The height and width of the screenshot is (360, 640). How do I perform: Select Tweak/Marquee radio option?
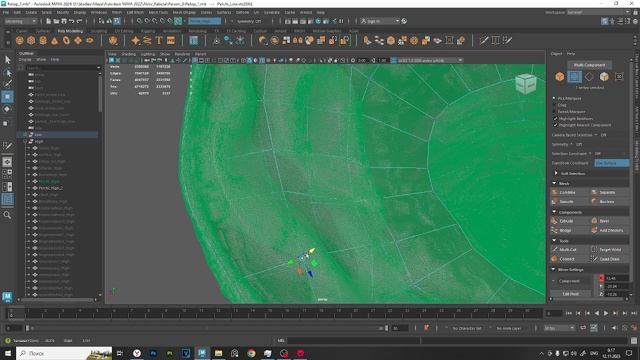tap(554, 111)
